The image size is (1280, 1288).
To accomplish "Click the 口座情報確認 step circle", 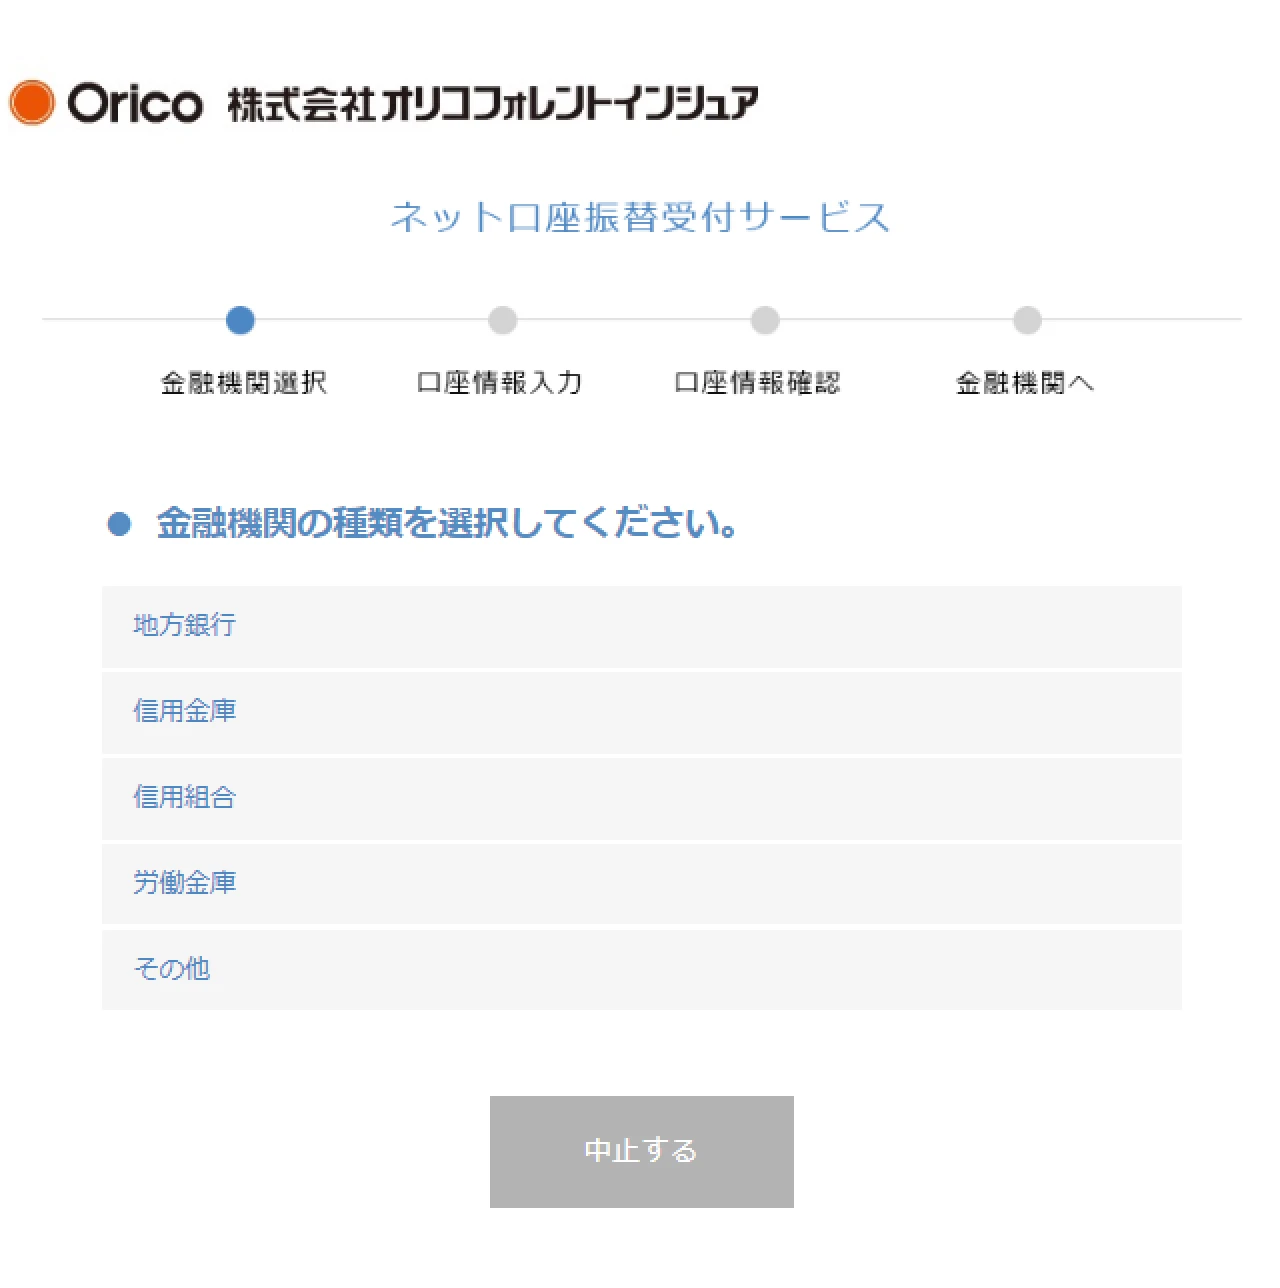I will tap(764, 320).
